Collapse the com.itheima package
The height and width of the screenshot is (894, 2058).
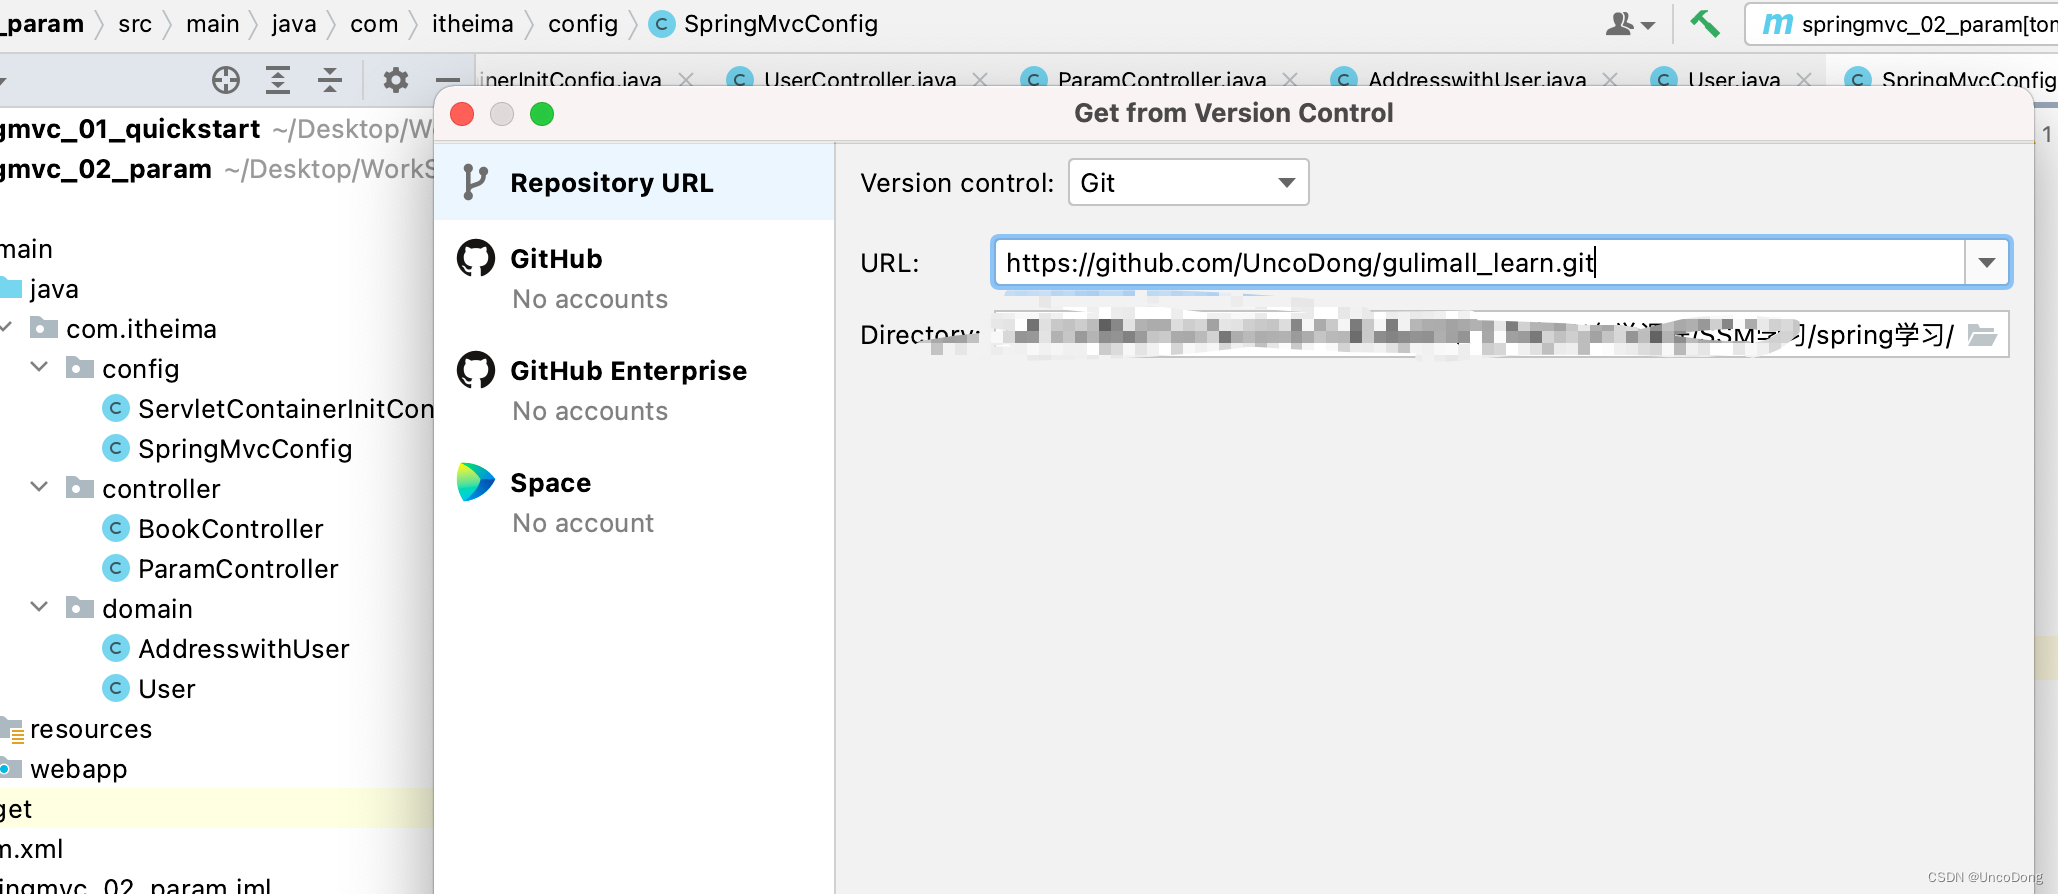click(x=6, y=328)
